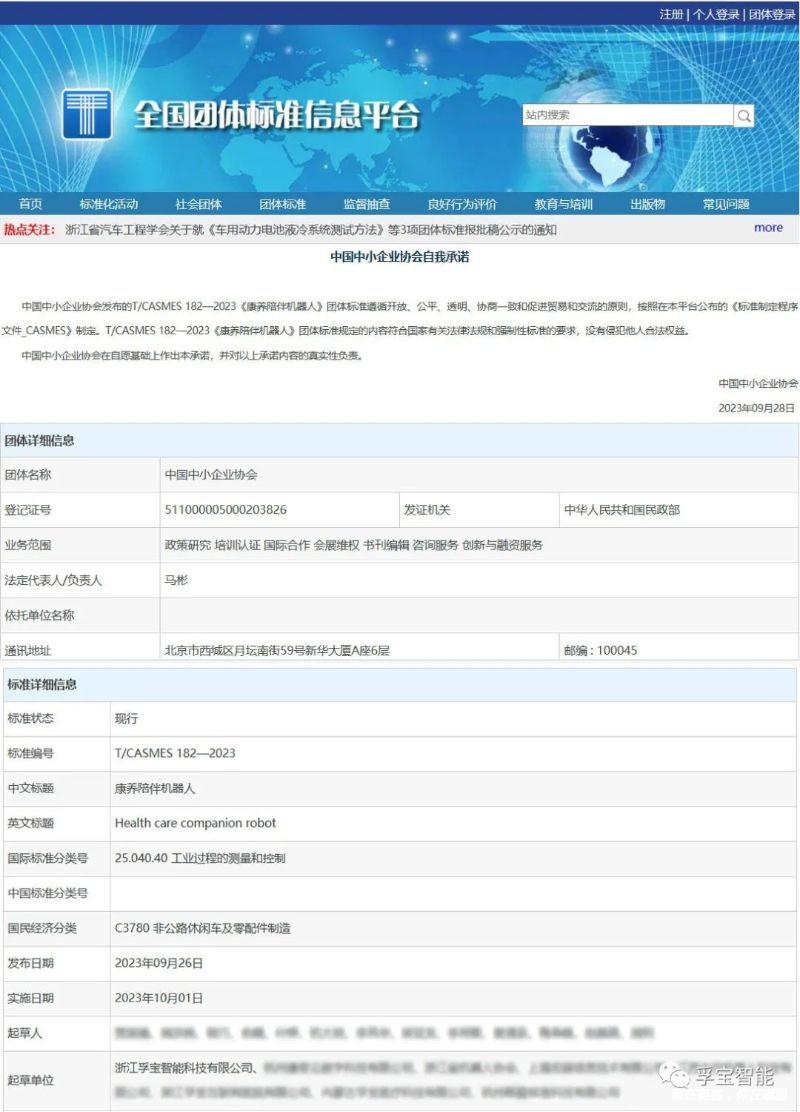The image size is (800, 1112).
Task: Click the address 北京市西城区月坛南街59号新华大厦A座6层
Action: [277, 650]
